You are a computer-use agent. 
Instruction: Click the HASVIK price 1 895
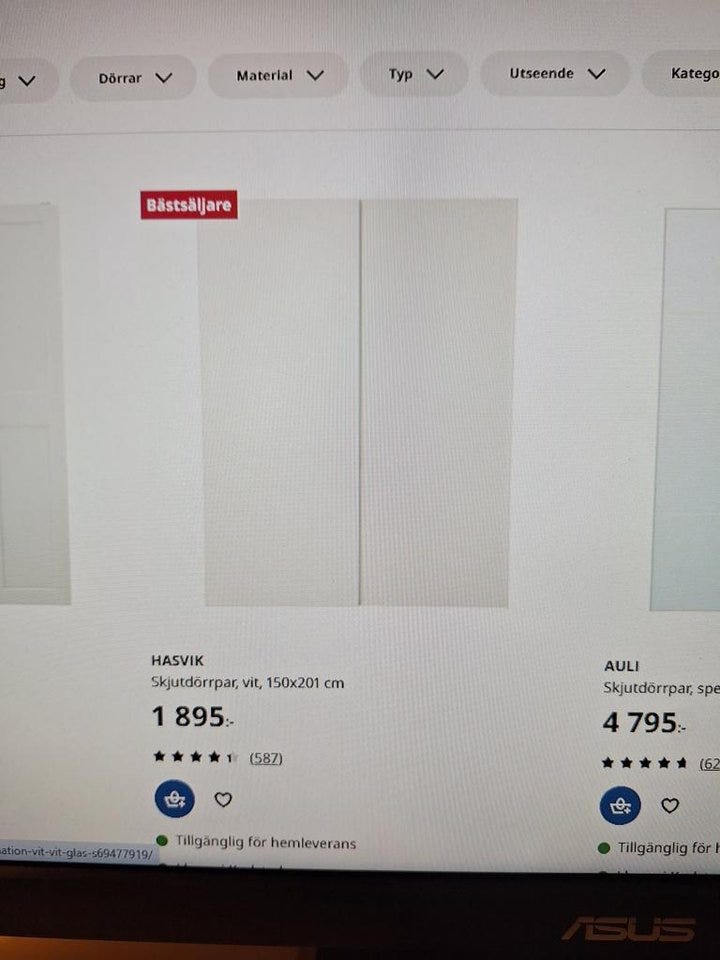point(192,716)
